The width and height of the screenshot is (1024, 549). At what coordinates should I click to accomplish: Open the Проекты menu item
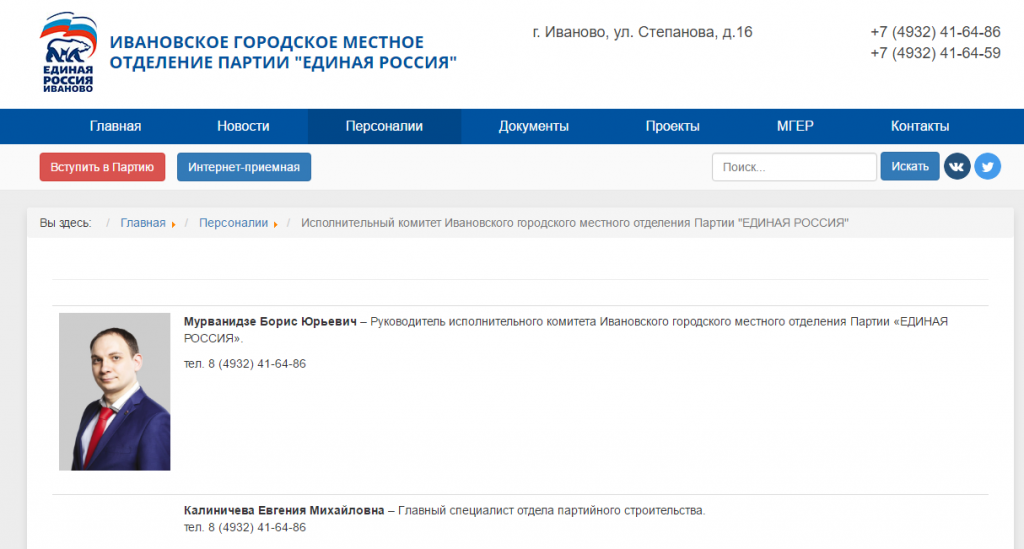tap(673, 126)
